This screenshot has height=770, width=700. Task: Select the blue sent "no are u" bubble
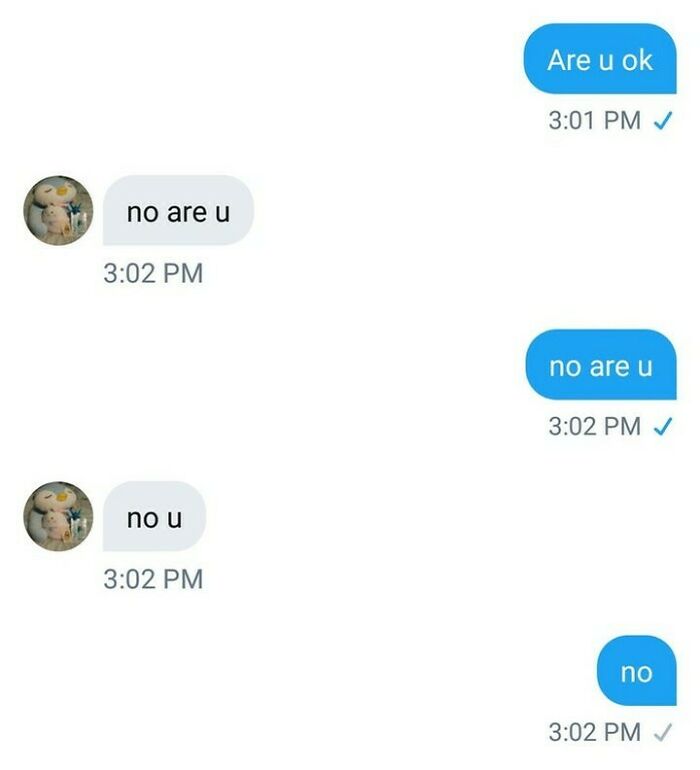[601, 364]
